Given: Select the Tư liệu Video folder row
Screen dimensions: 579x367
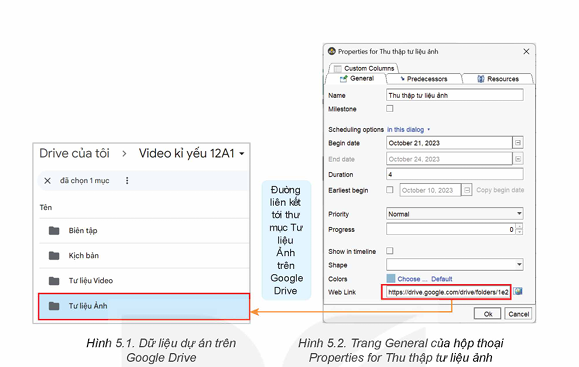Looking at the screenshot, I should 144,281.
